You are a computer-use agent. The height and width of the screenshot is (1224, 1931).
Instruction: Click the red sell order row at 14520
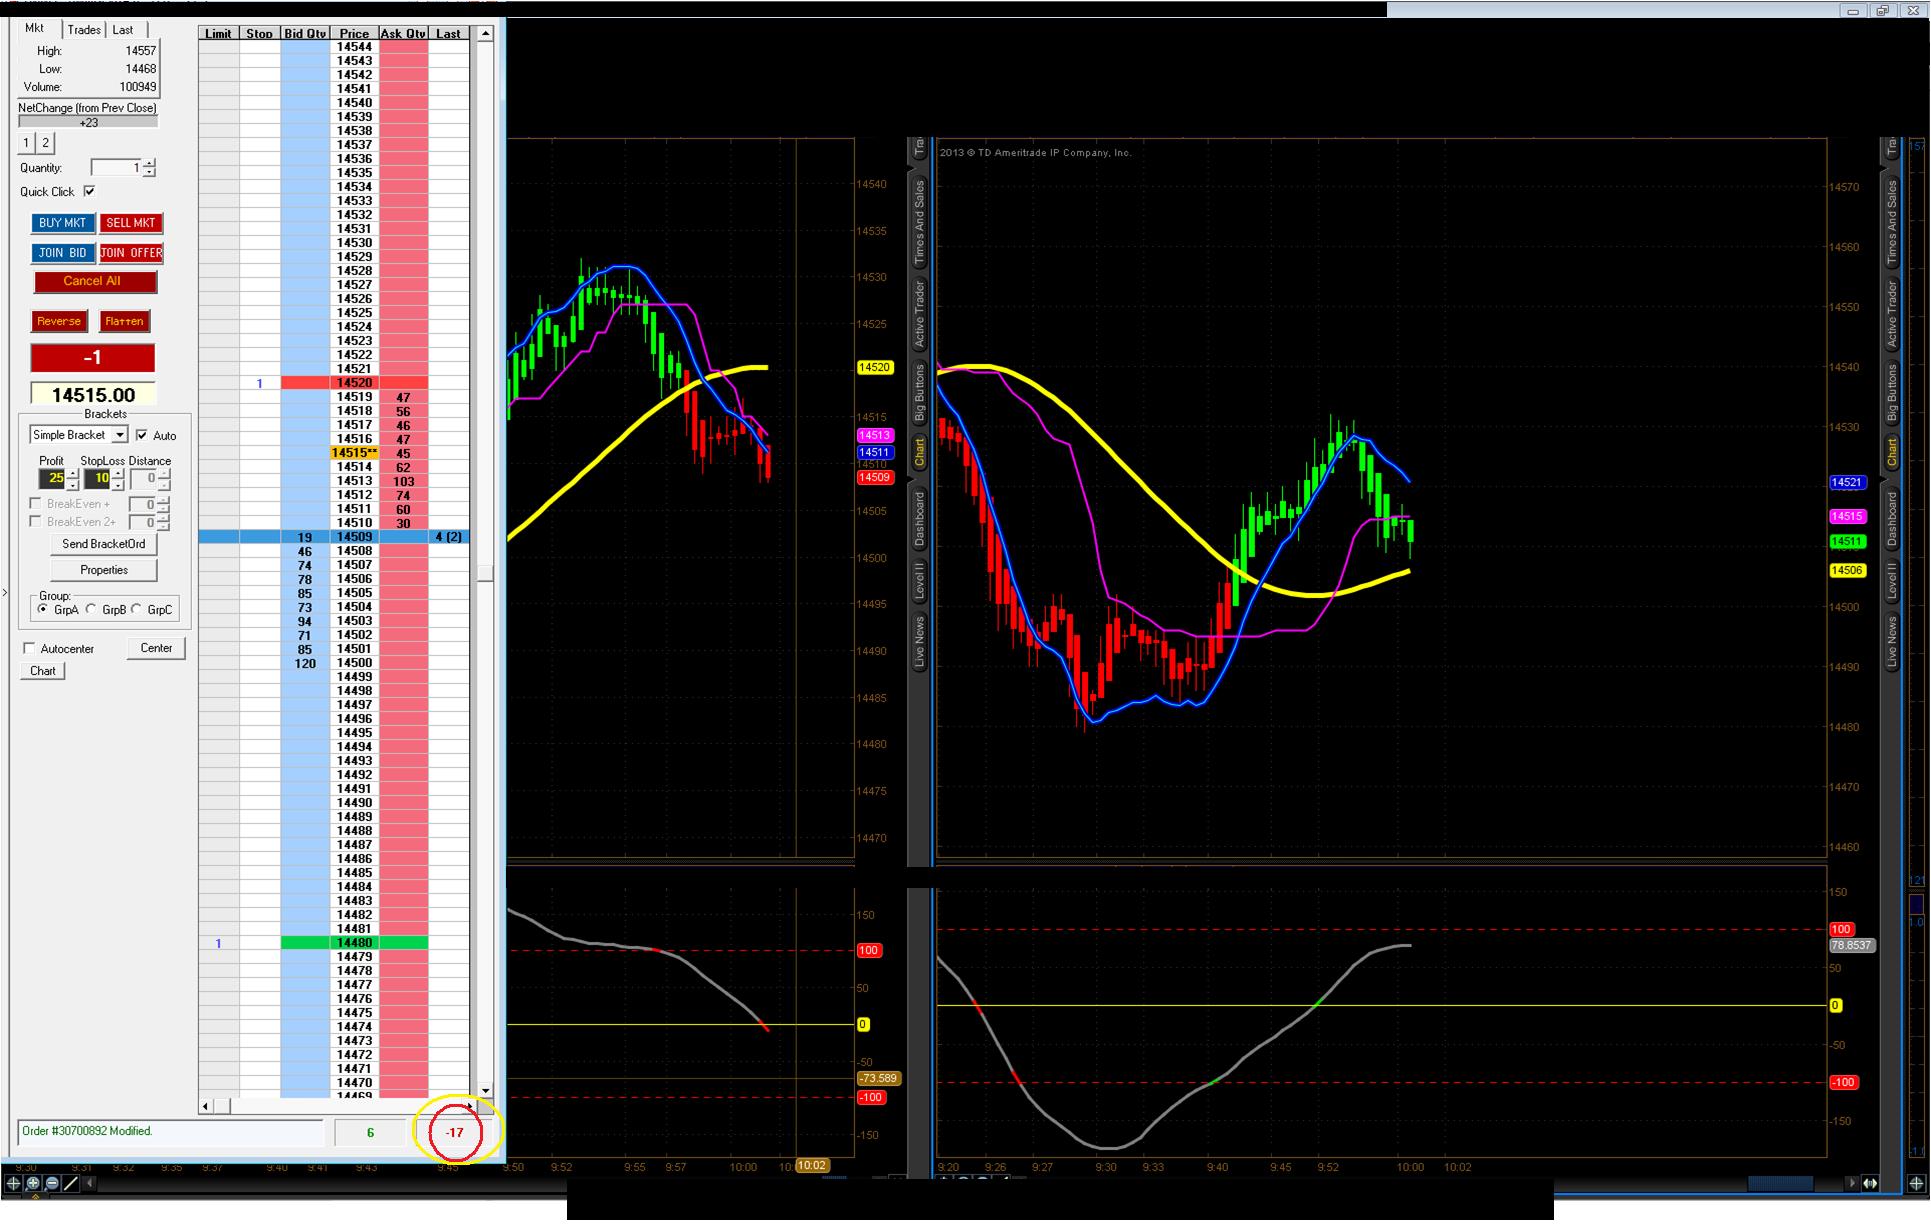point(334,383)
